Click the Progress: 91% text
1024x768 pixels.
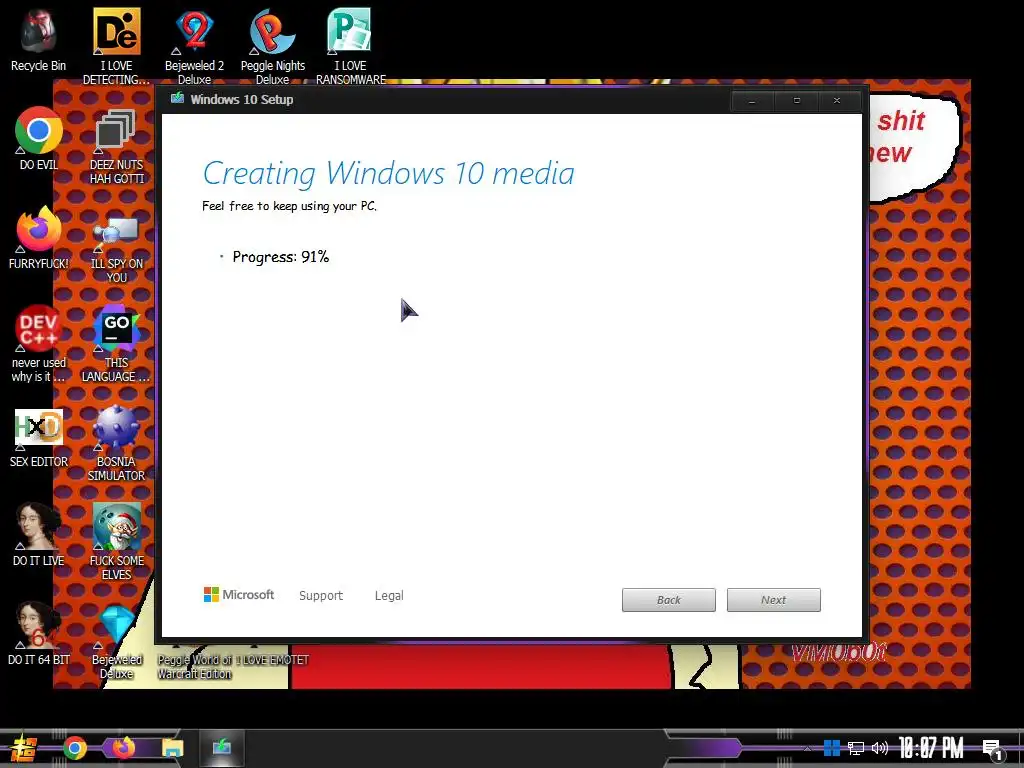pos(281,257)
